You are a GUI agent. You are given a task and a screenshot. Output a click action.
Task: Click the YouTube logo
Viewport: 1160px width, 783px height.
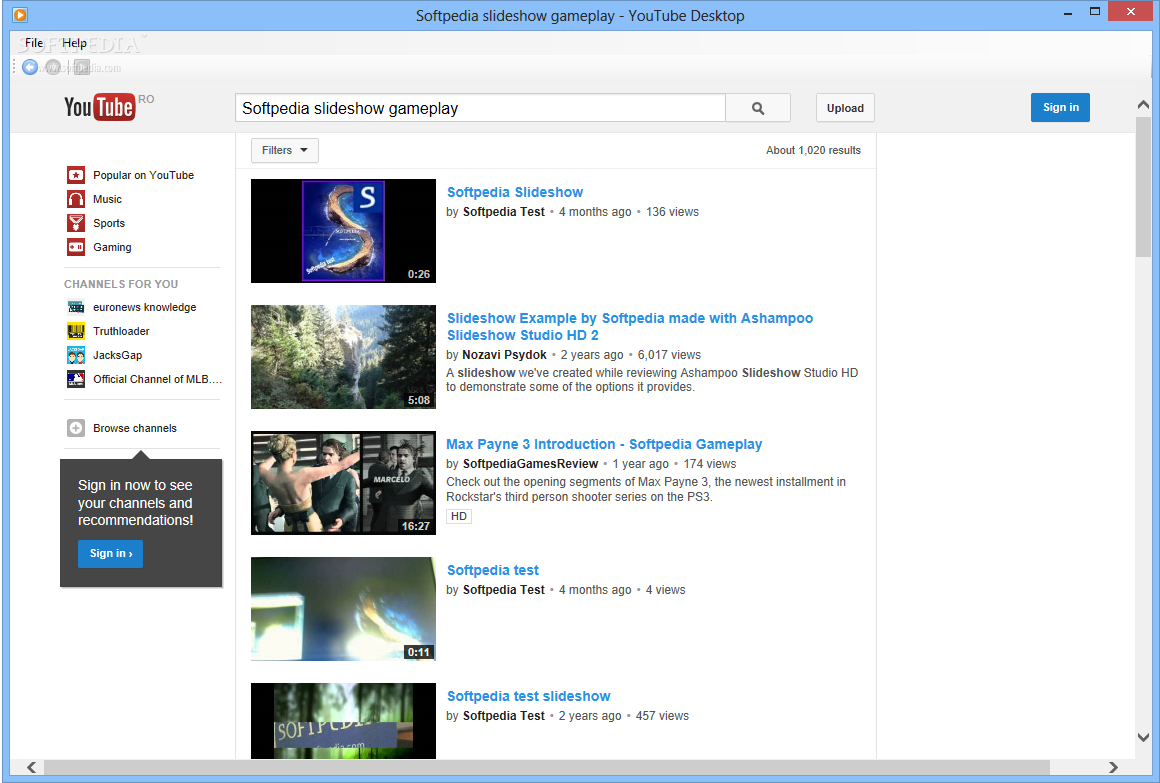coord(99,107)
